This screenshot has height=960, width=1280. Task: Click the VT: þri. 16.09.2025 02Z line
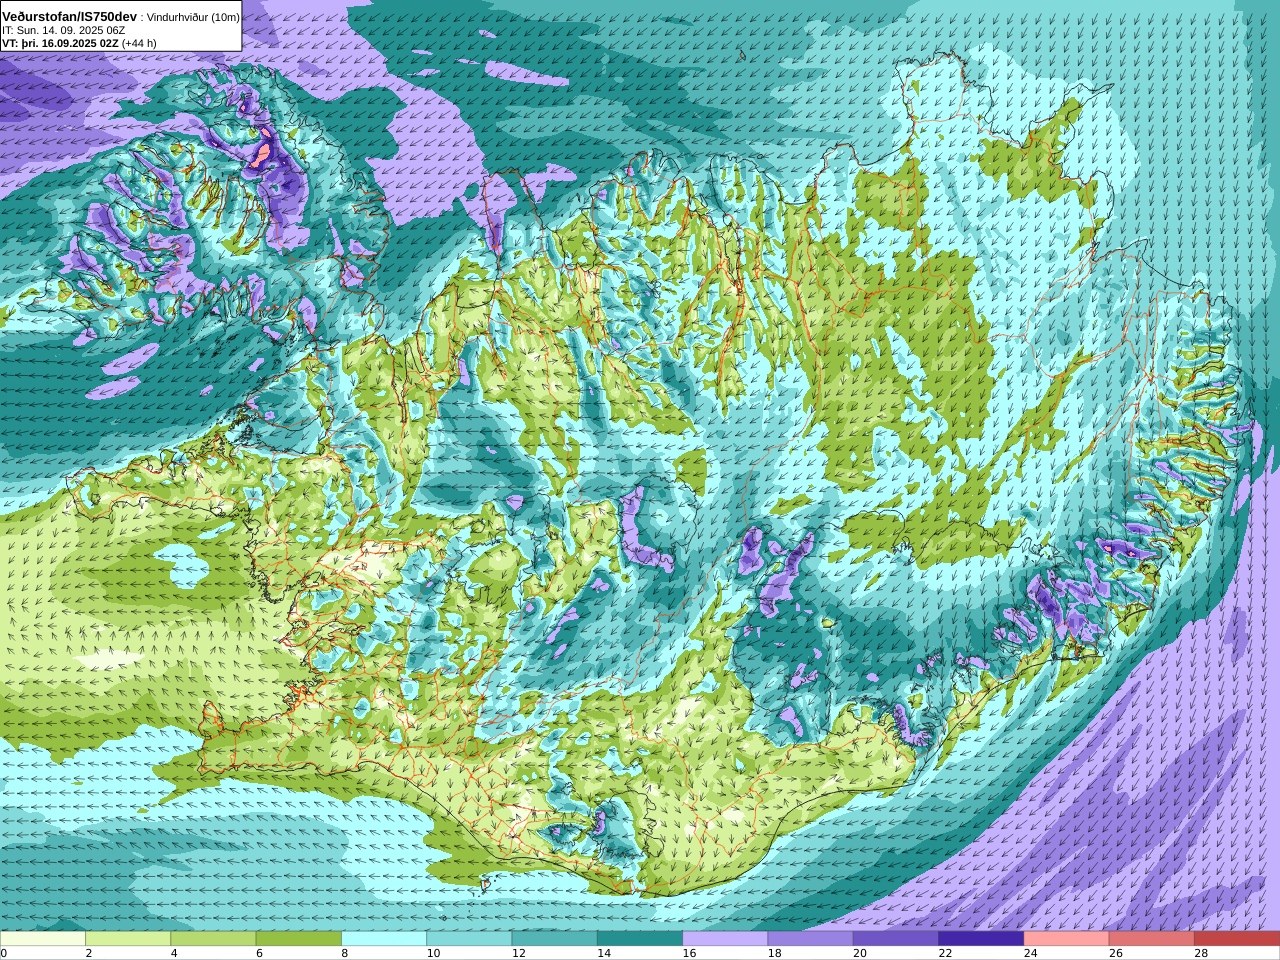click(59, 43)
